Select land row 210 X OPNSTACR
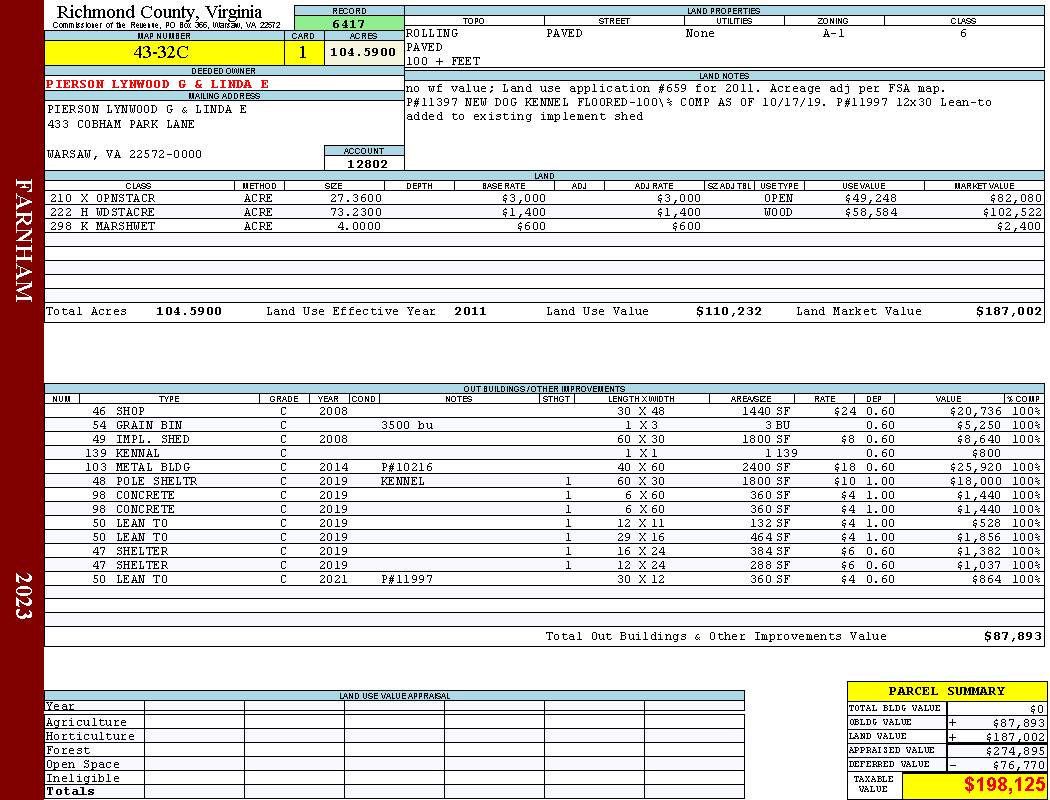This screenshot has height=800, width=1050. (x=544, y=198)
